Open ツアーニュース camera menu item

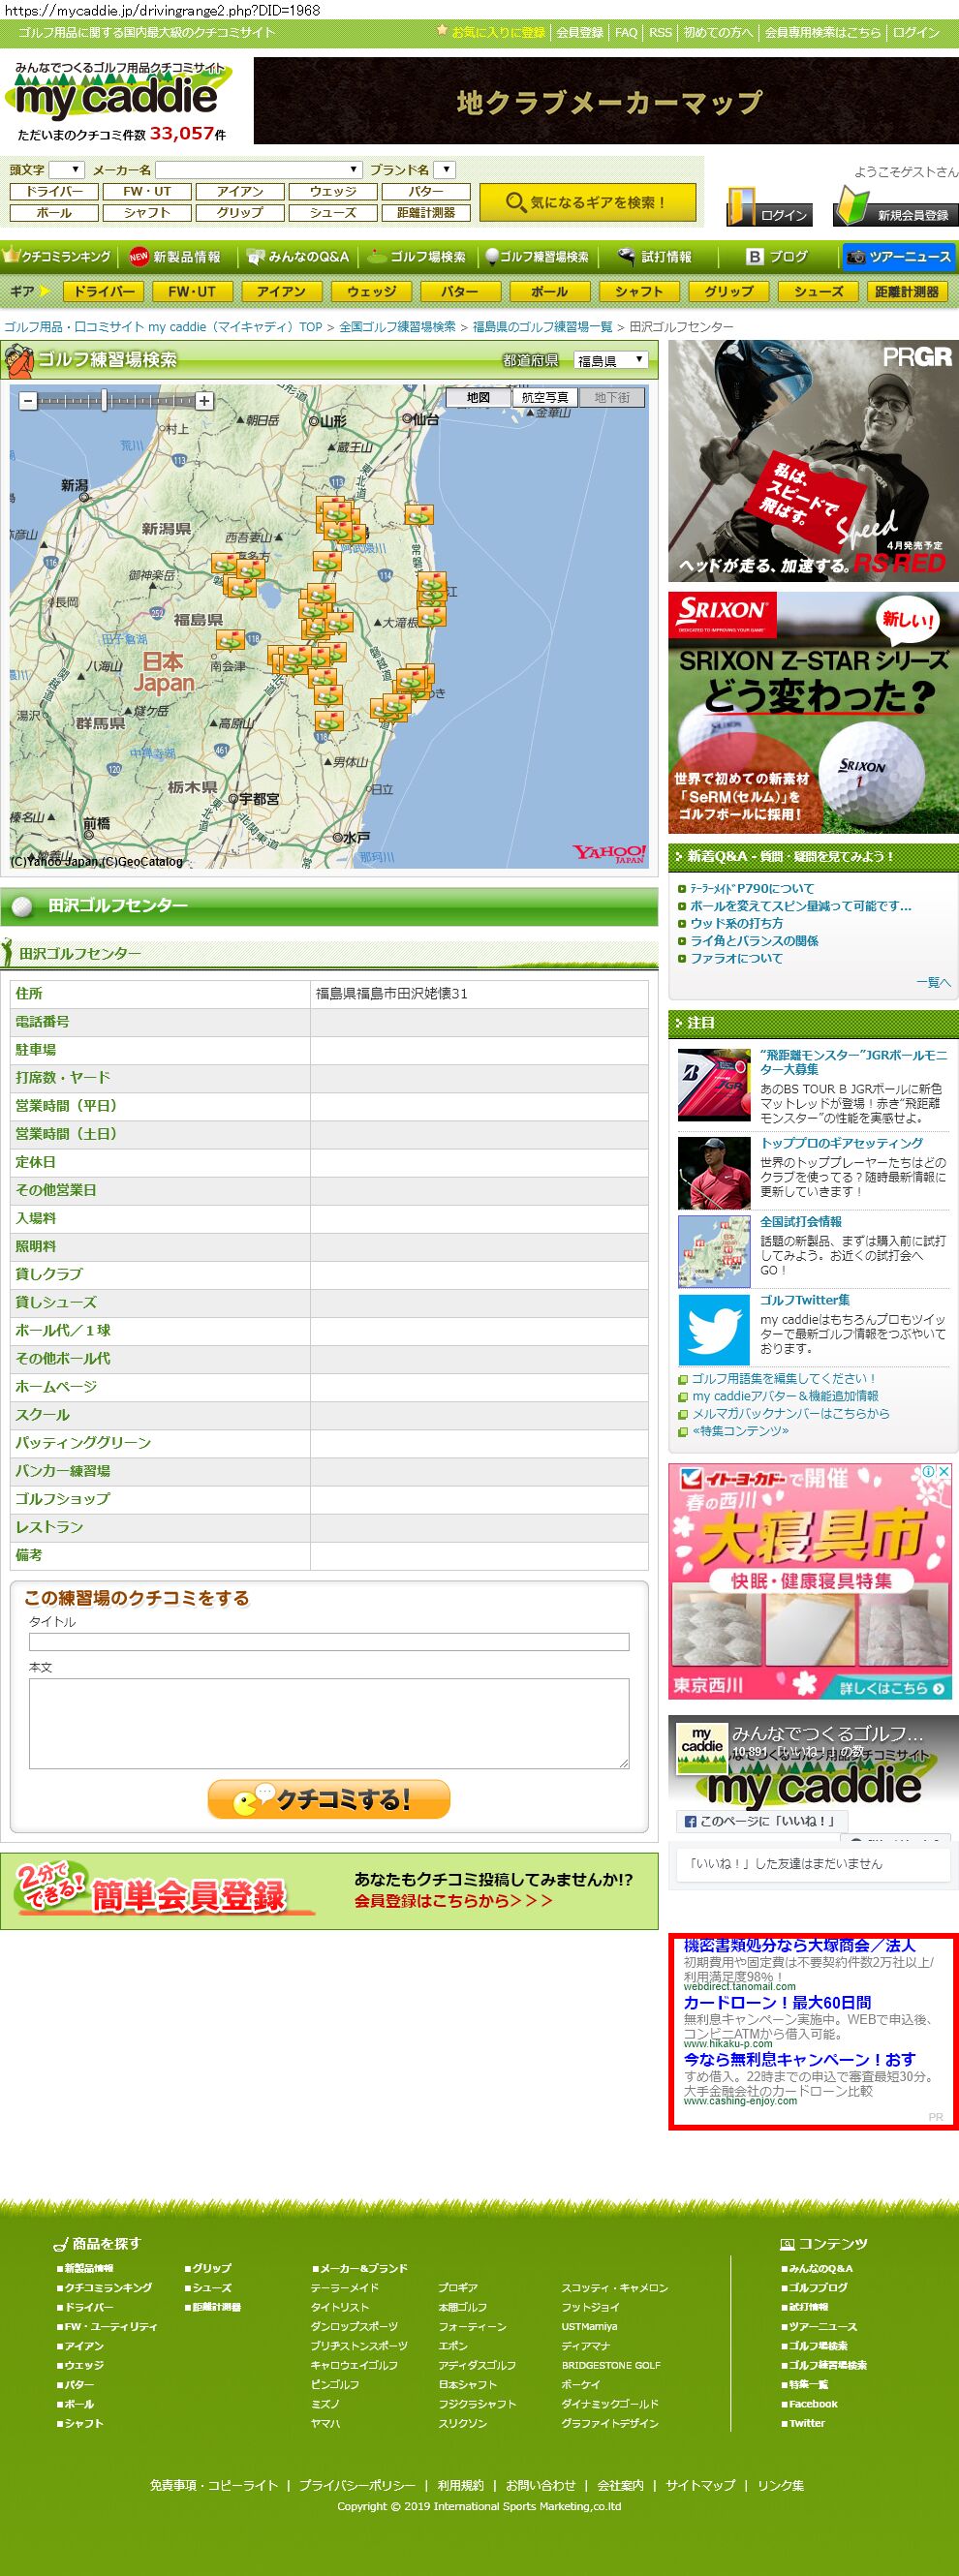point(898,257)
